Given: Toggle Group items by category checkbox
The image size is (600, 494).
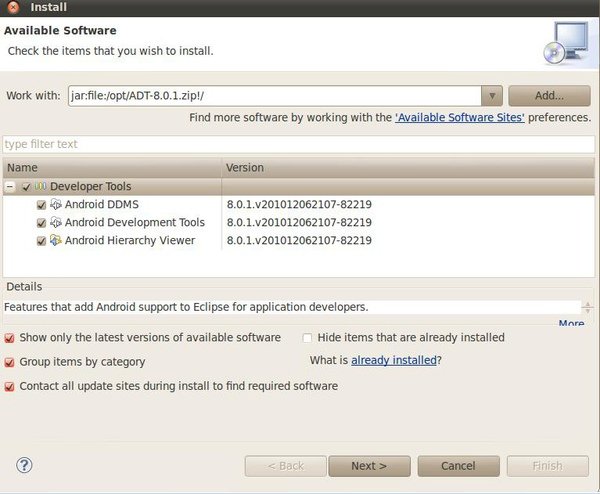Looking at the screenshot, I should click(x=10, y=362).
